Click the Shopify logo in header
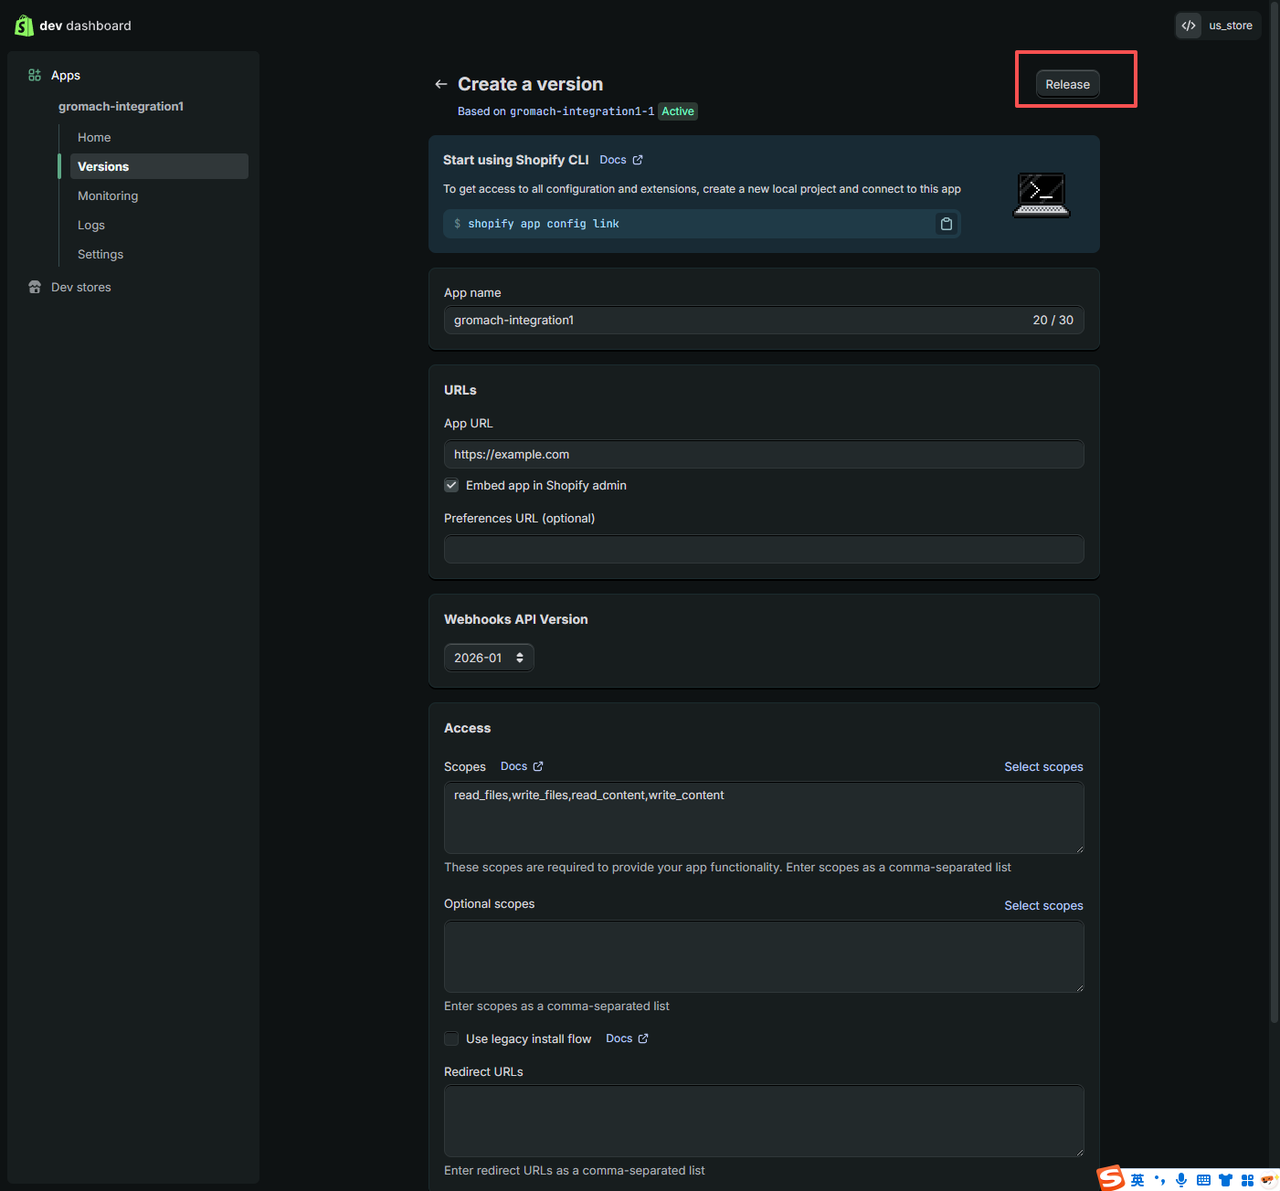1280x1191 pixels. (24, 25)
